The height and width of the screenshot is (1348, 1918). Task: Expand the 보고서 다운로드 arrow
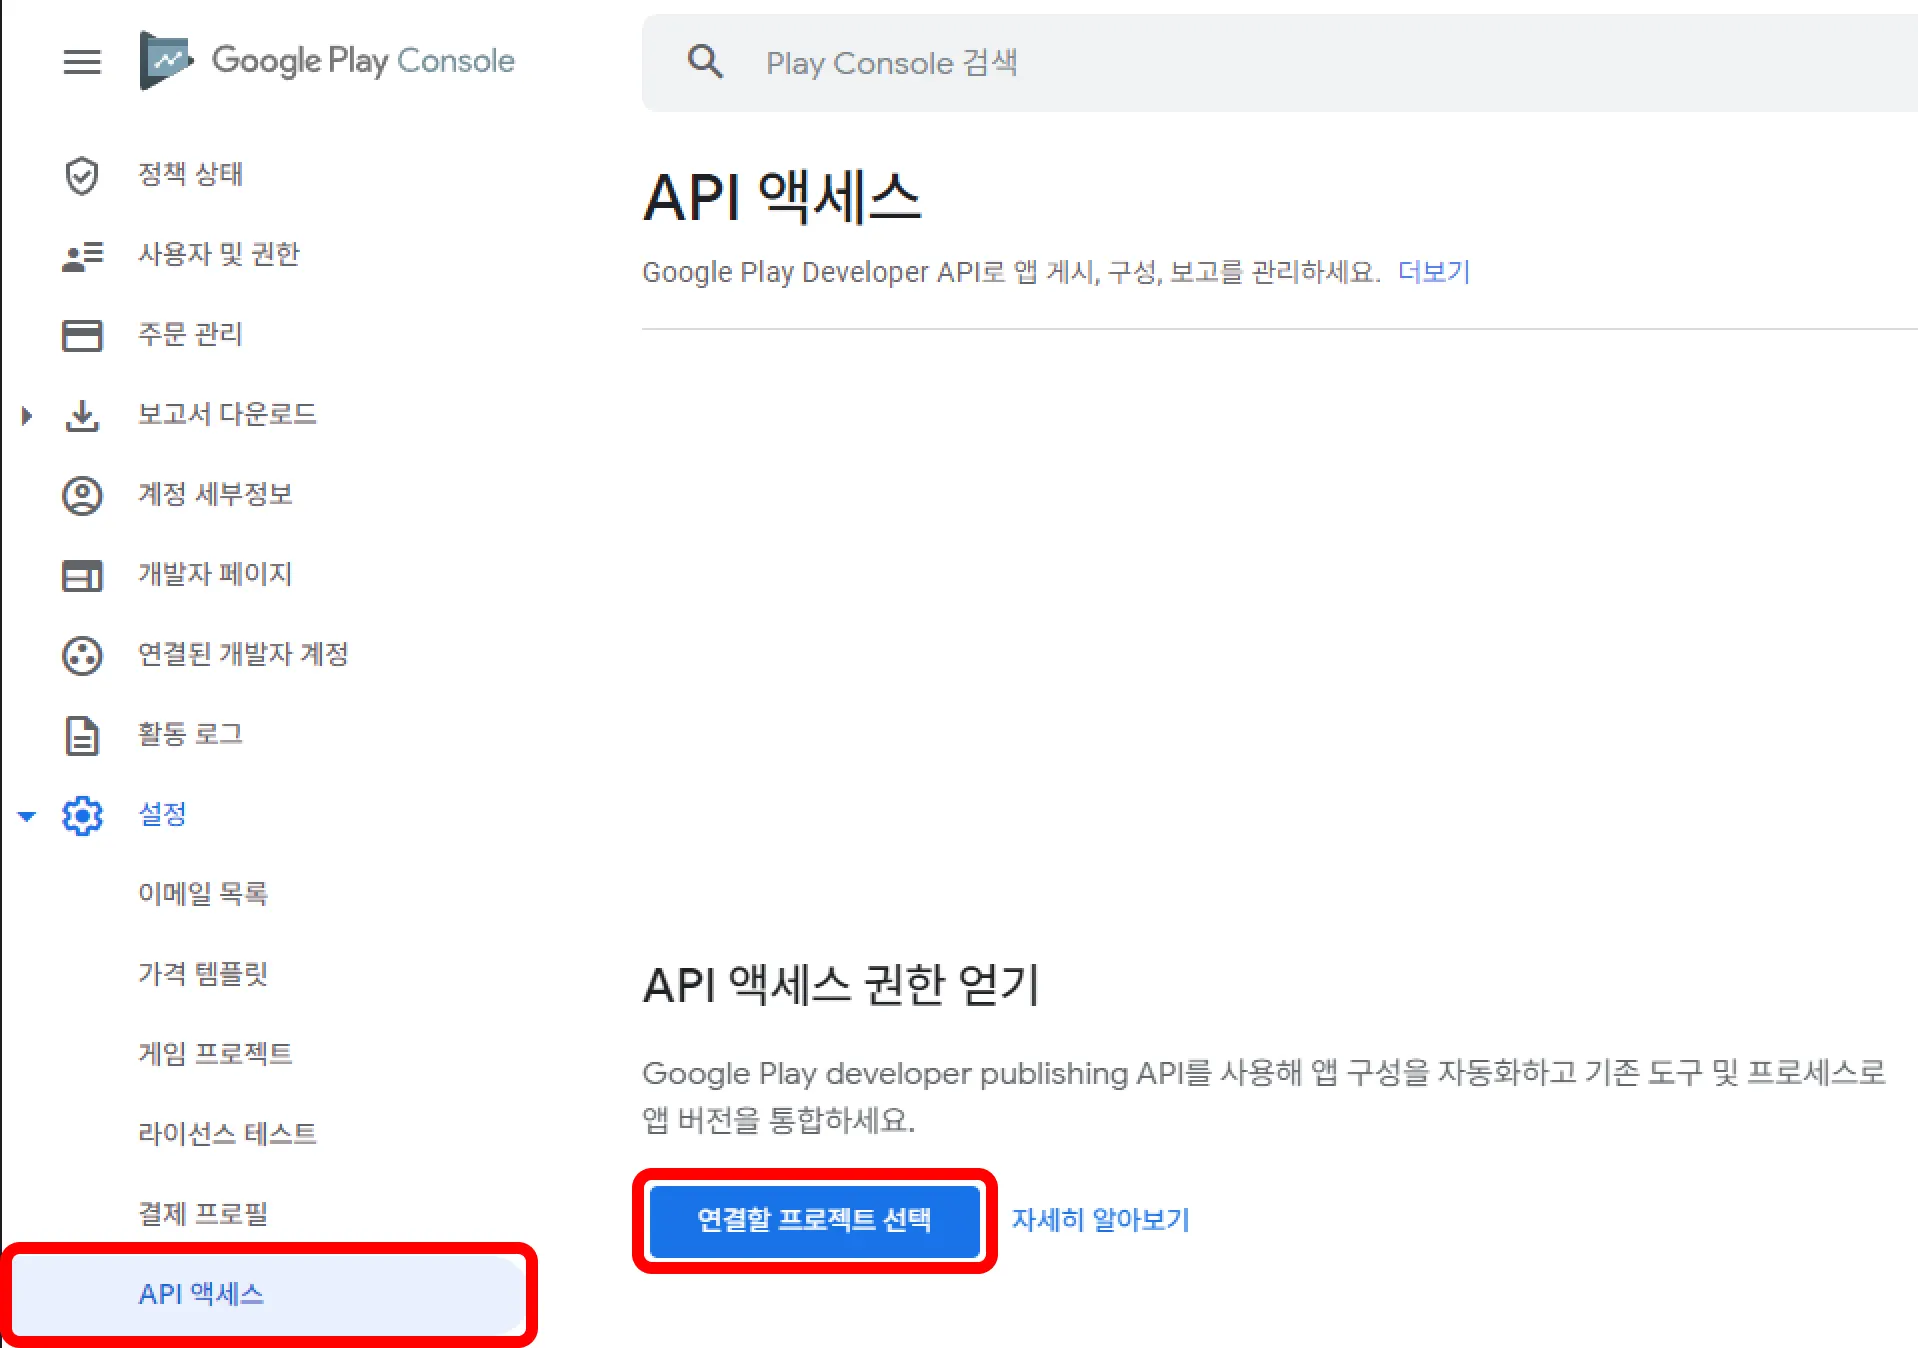(x=27, y=415)
